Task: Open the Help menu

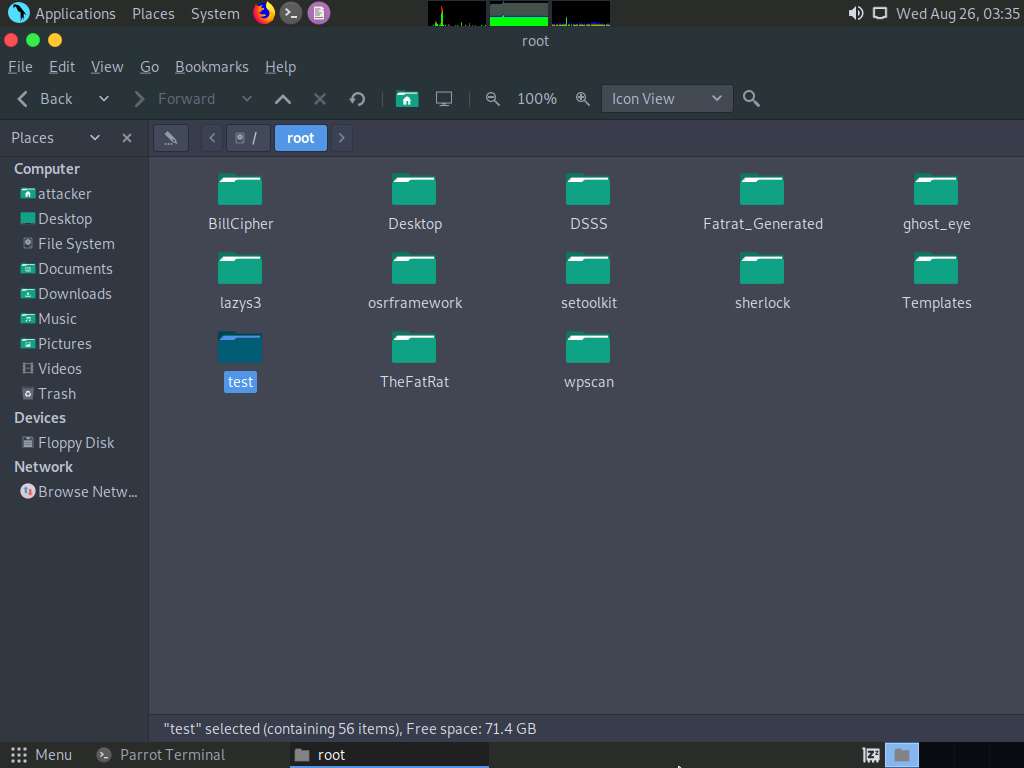Action: pos(281,67)
